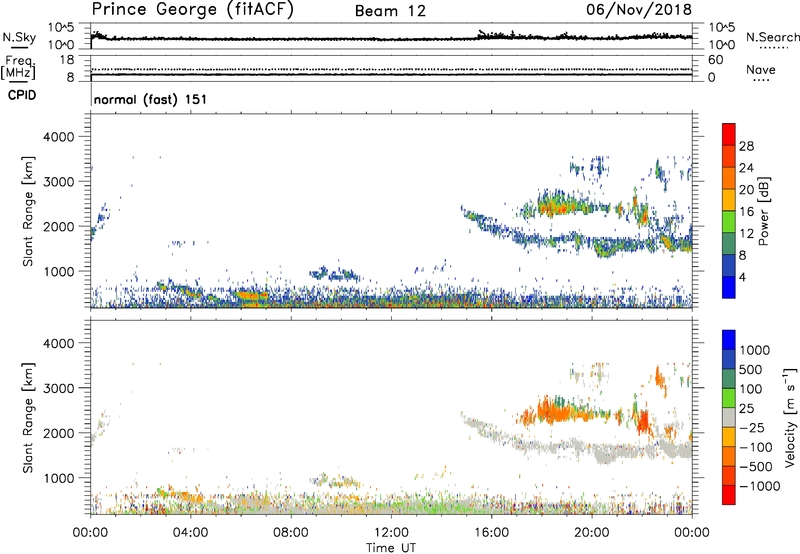Click the 'Nave' legend label

point(761,70)
